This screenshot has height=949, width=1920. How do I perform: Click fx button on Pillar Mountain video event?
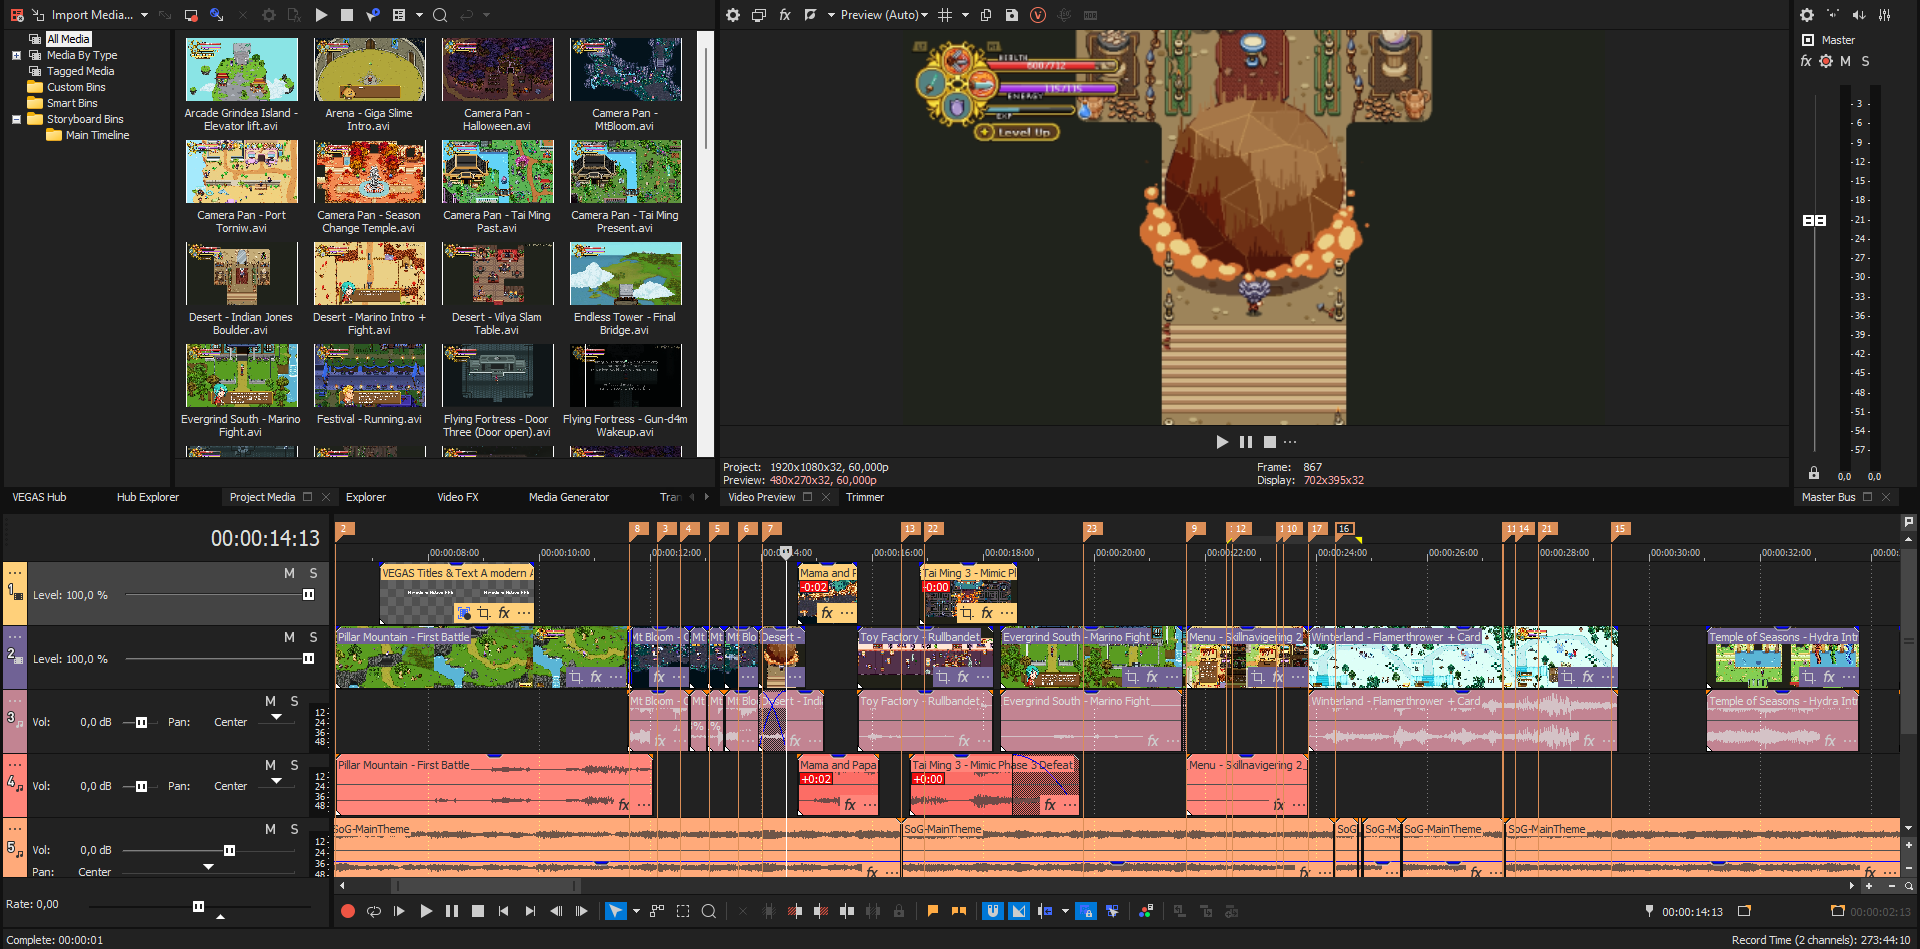[x=596, y=677]
